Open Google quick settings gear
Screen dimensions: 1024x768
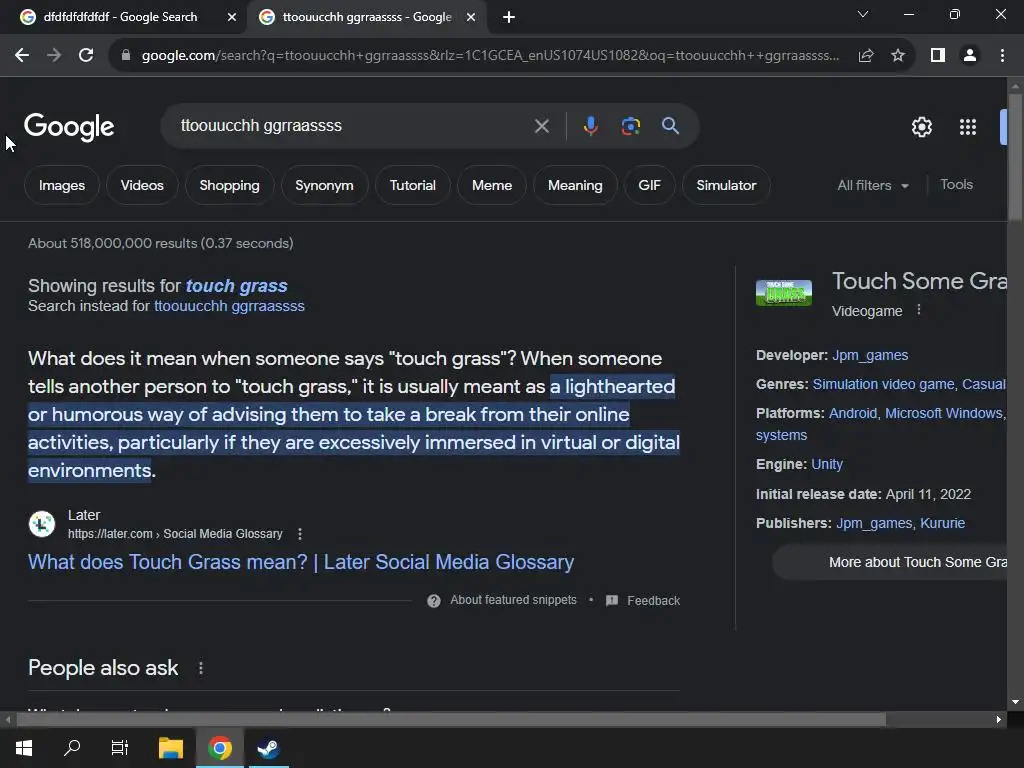(x=921, y=127)
